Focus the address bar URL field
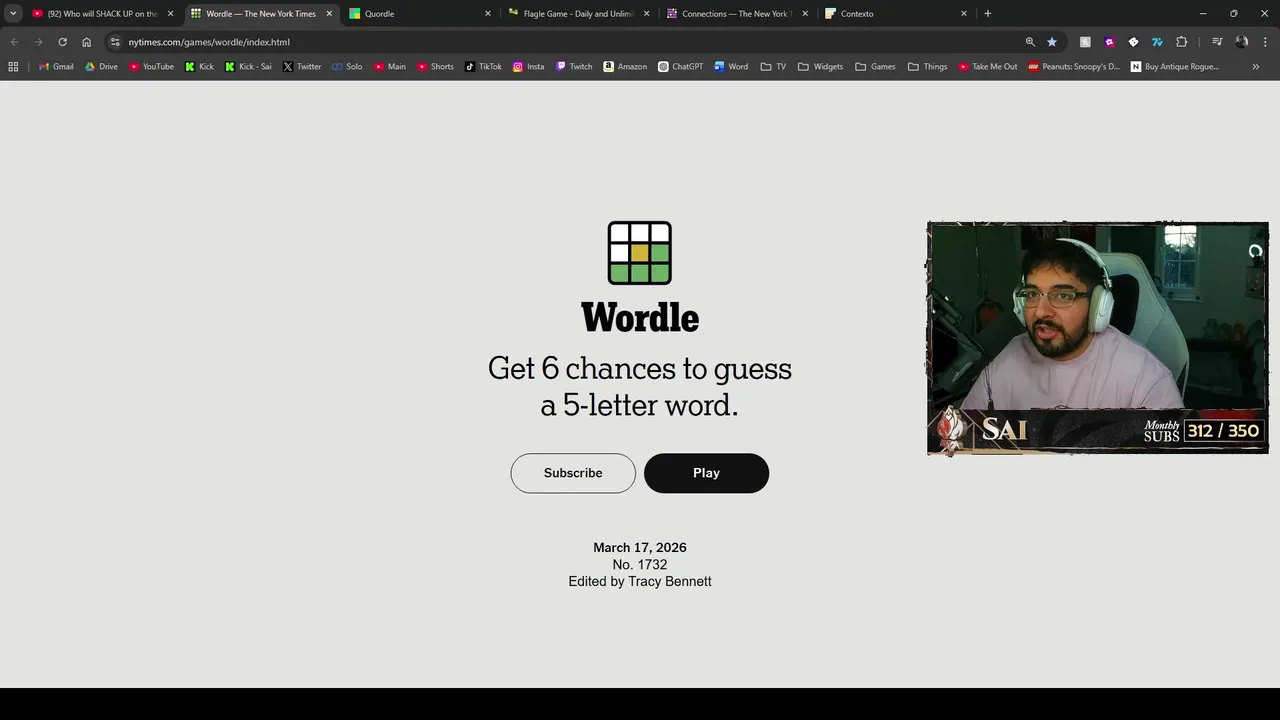 pos(570,42)
